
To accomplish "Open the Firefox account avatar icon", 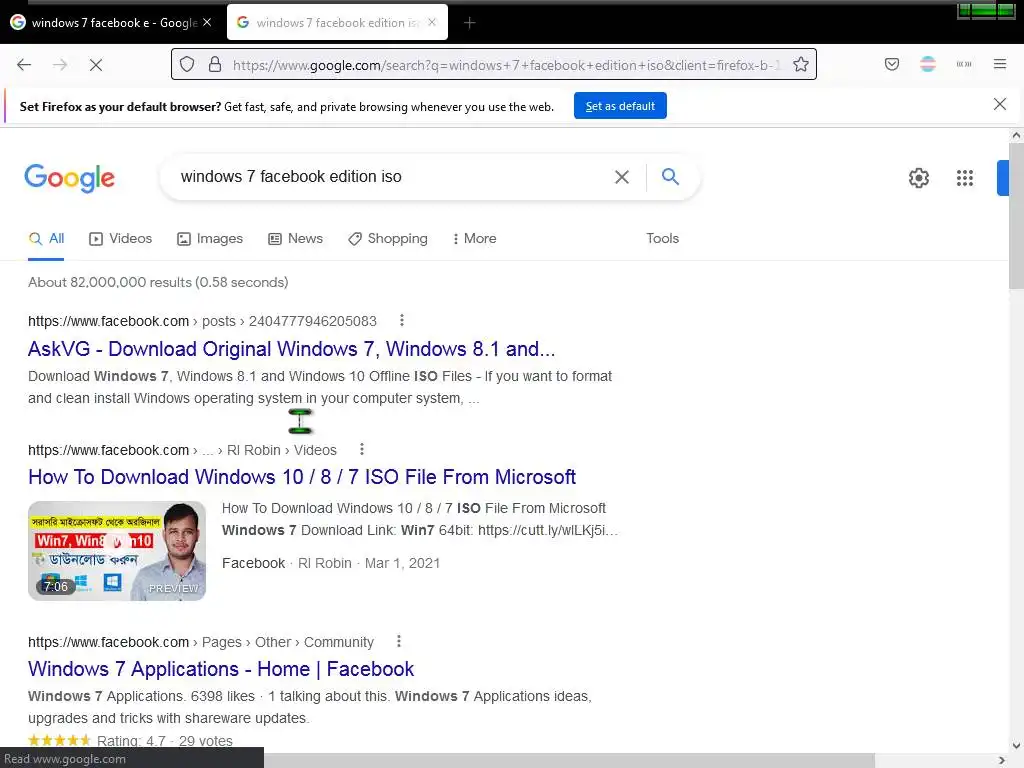I will click(928, 64).
